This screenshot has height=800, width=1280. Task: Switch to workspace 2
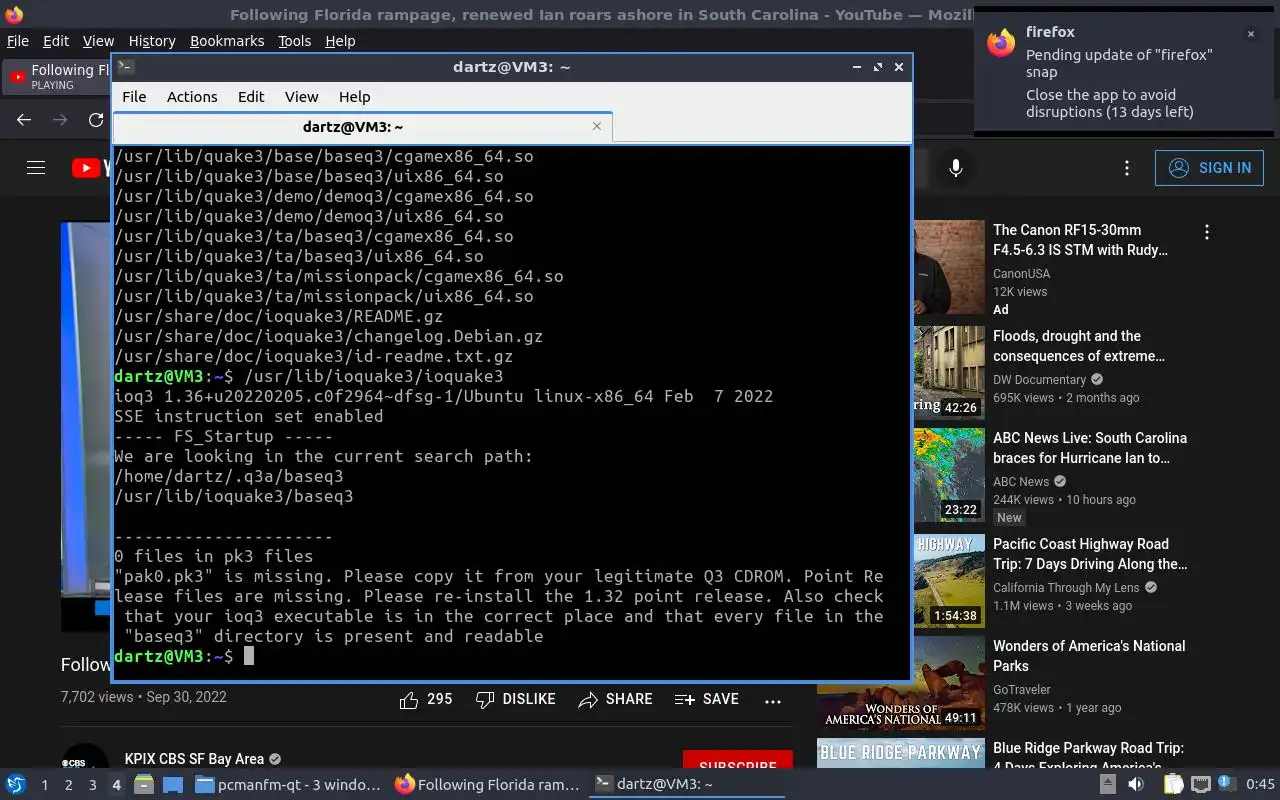tap(68, 785)
